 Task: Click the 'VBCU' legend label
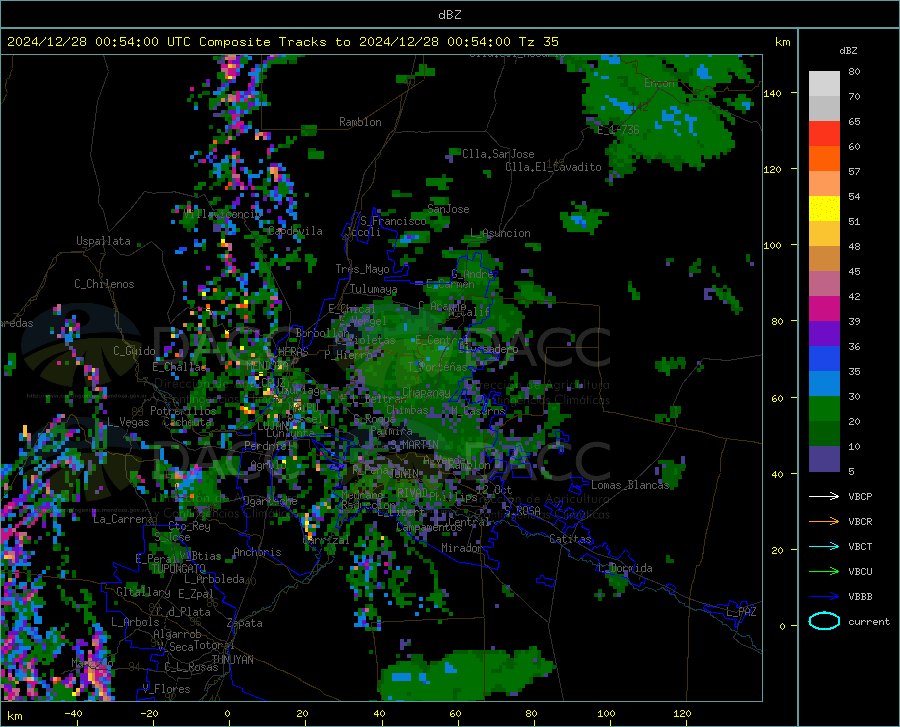pos(860,572)
